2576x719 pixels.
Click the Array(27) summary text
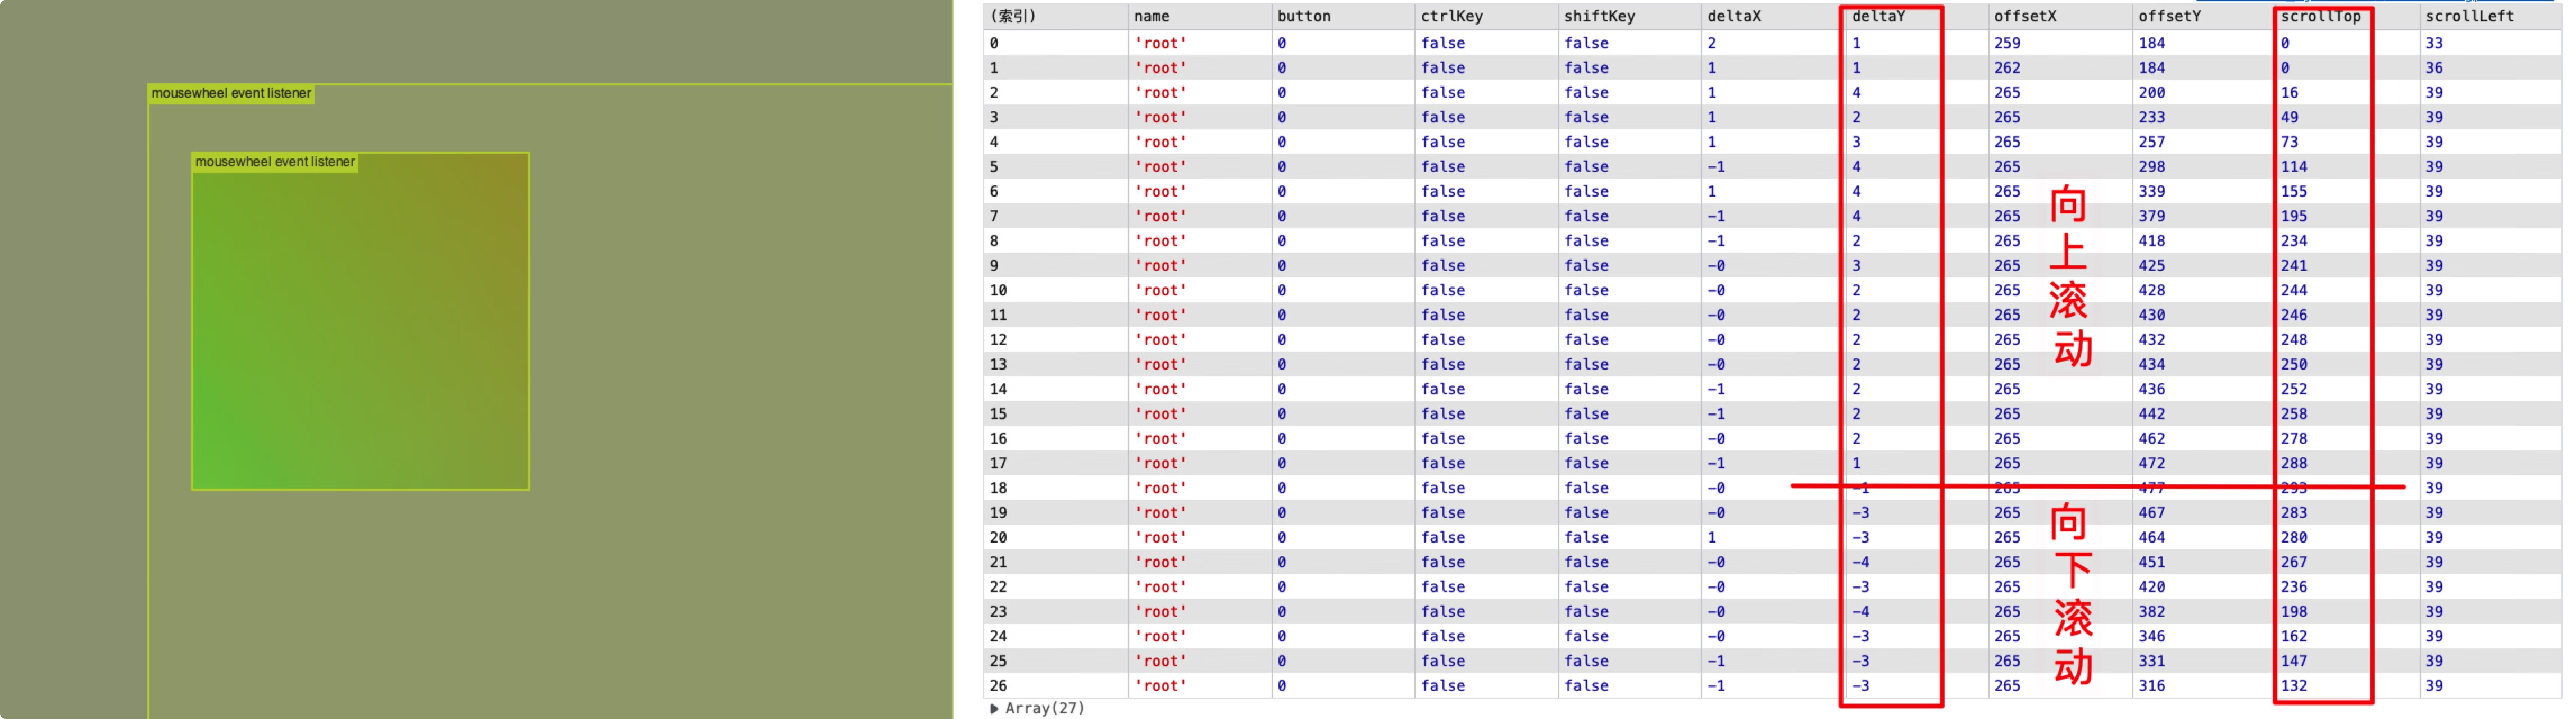pyautogui.click(x=1044, y=708)
